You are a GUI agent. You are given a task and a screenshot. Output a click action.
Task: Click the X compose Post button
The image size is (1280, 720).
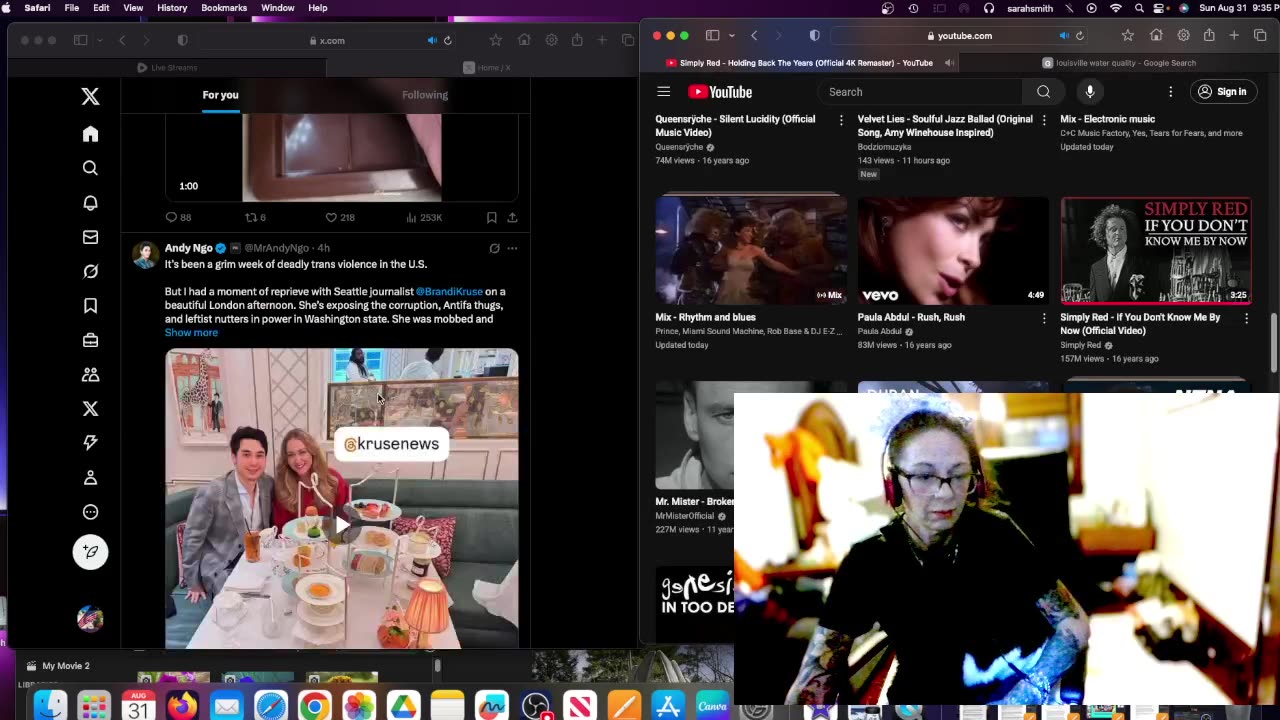[90, 552]
